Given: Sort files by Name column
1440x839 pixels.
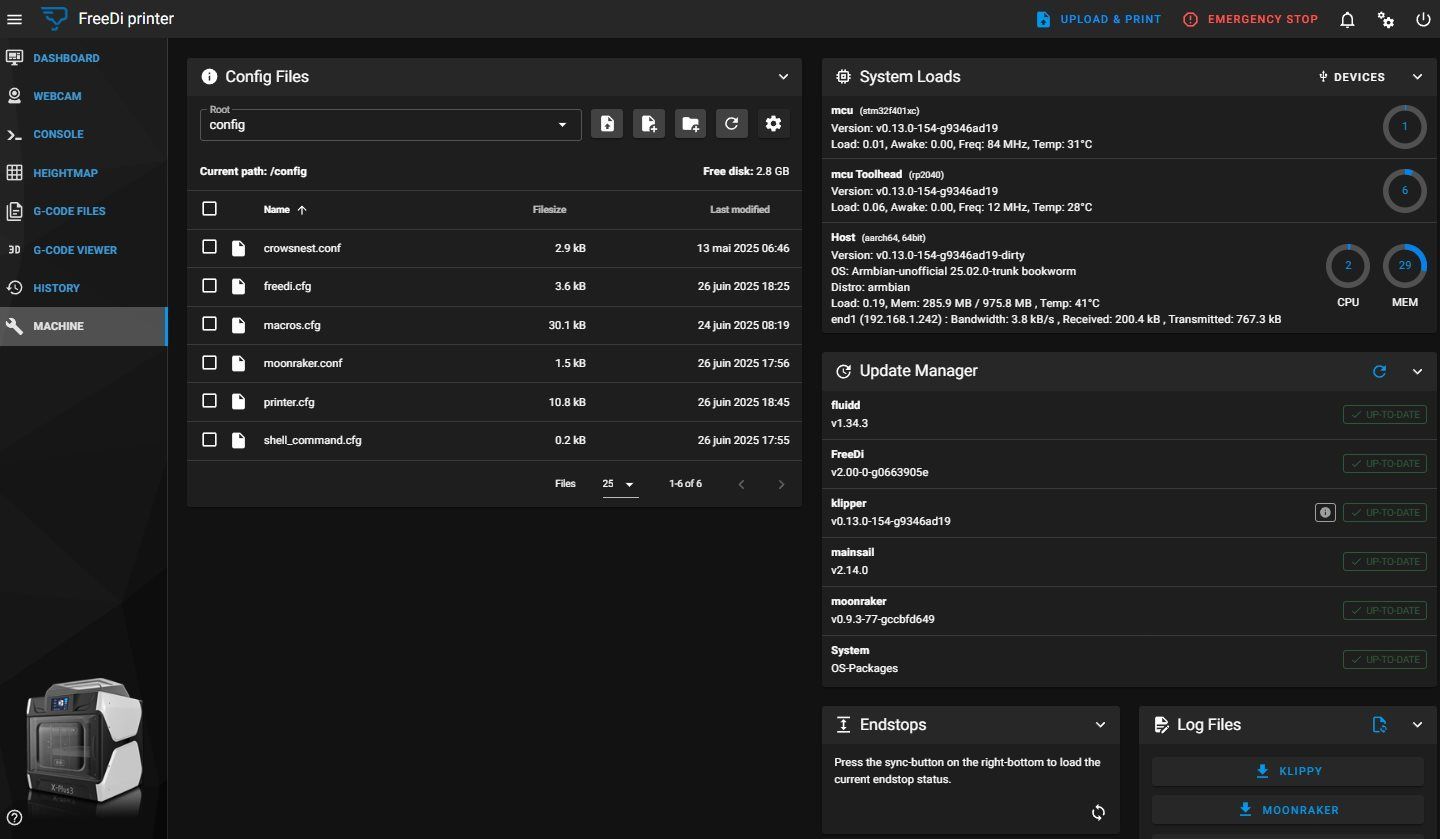Looking at the screenshot, I should point(285,210).
